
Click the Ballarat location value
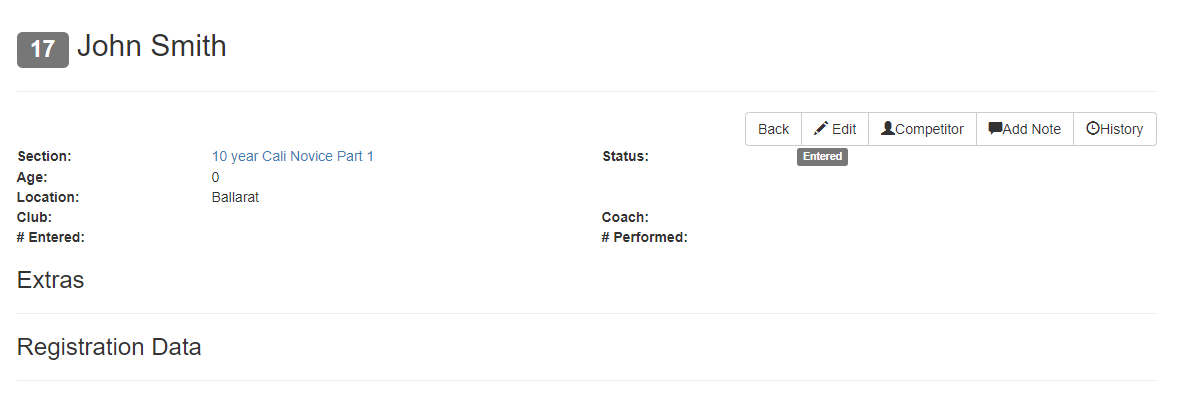(x=236, y=198)
